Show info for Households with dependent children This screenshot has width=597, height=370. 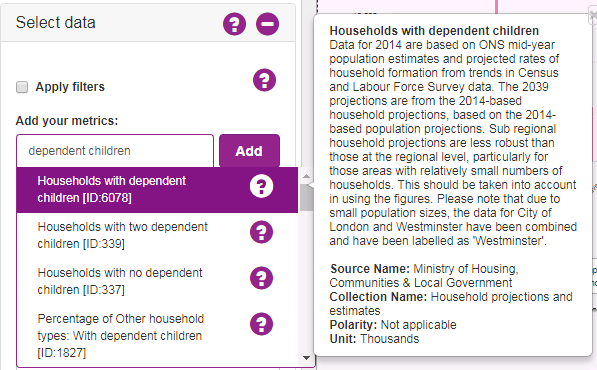tap(261, 186)
